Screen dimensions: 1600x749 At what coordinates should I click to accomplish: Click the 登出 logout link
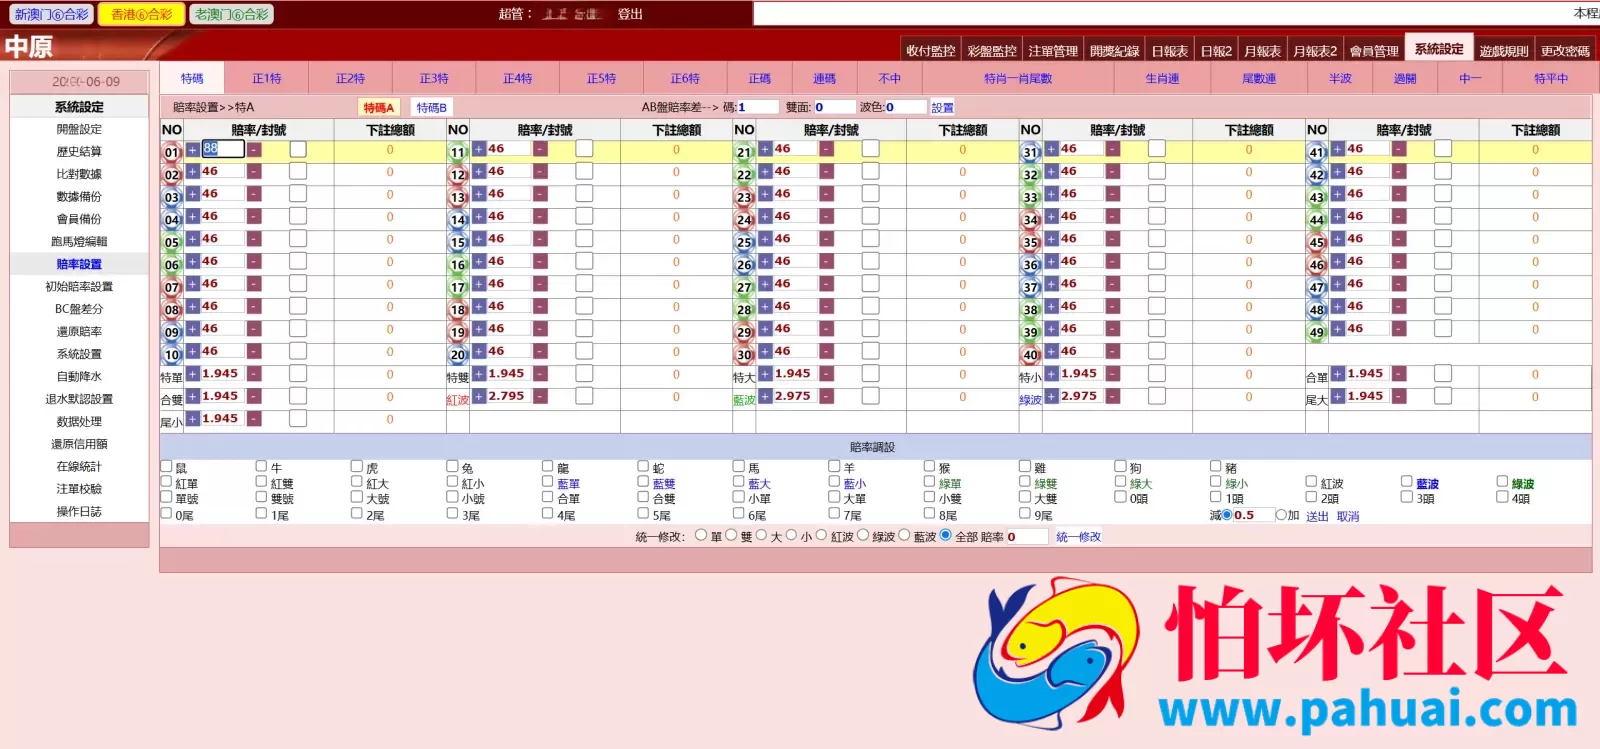click(x=630, y=14)
